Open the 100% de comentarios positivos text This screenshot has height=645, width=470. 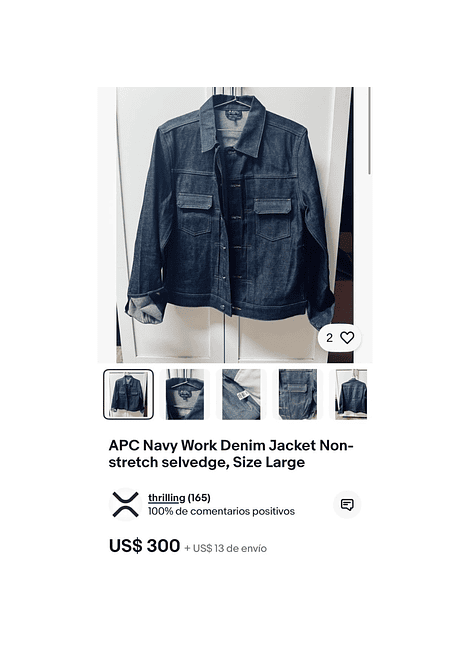(221, 511)
